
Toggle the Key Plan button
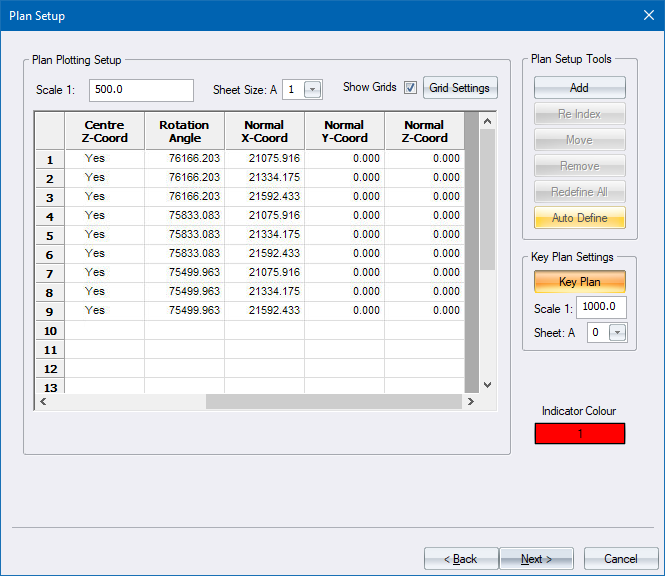[579, 282]
